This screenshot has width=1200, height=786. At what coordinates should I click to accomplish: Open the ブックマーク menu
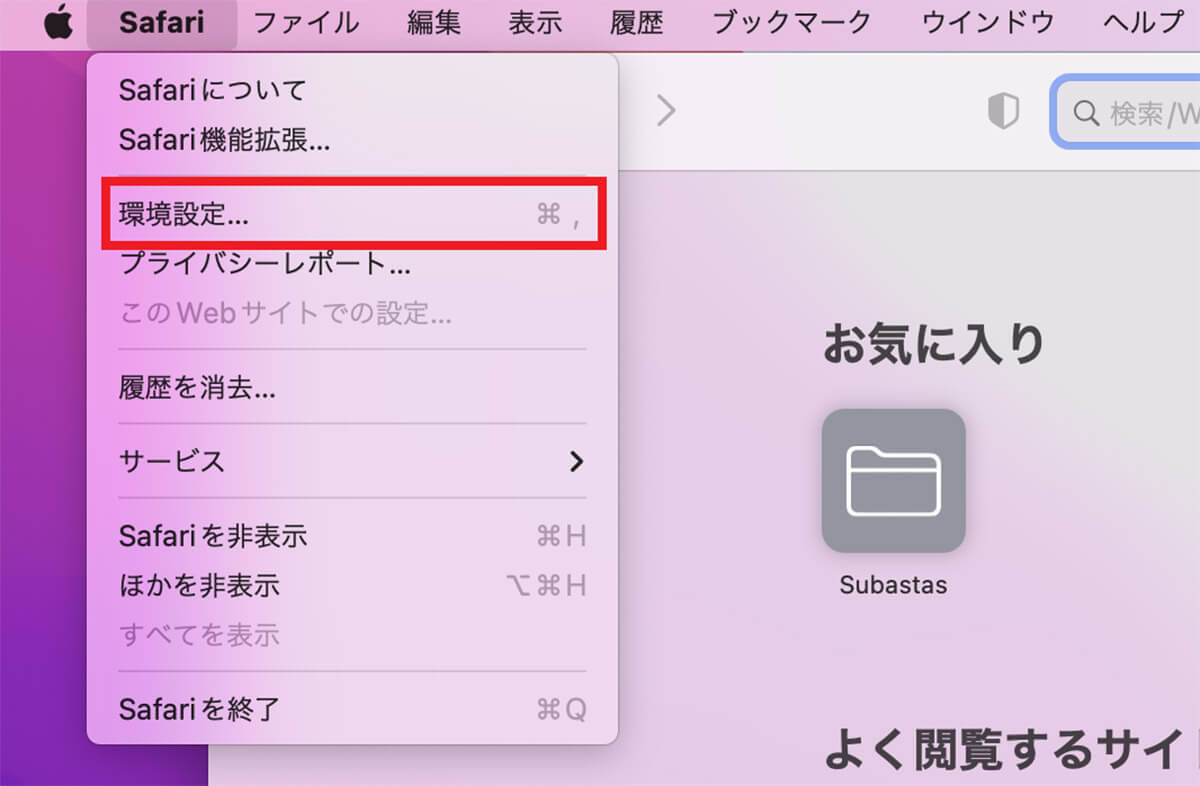[792, 22]
